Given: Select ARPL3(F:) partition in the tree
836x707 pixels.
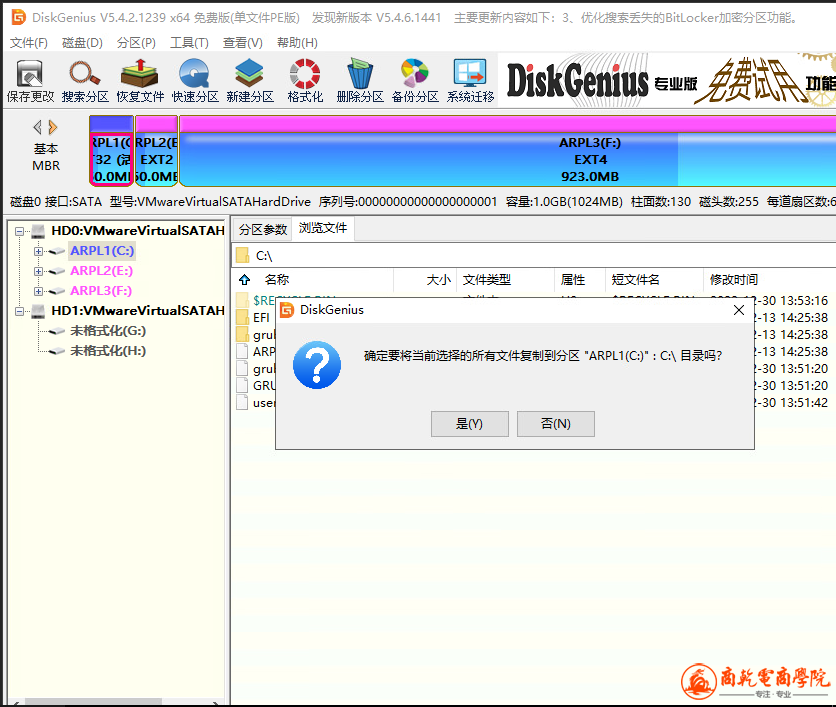Looking at the screenshot, I should [x=101, y=291].
